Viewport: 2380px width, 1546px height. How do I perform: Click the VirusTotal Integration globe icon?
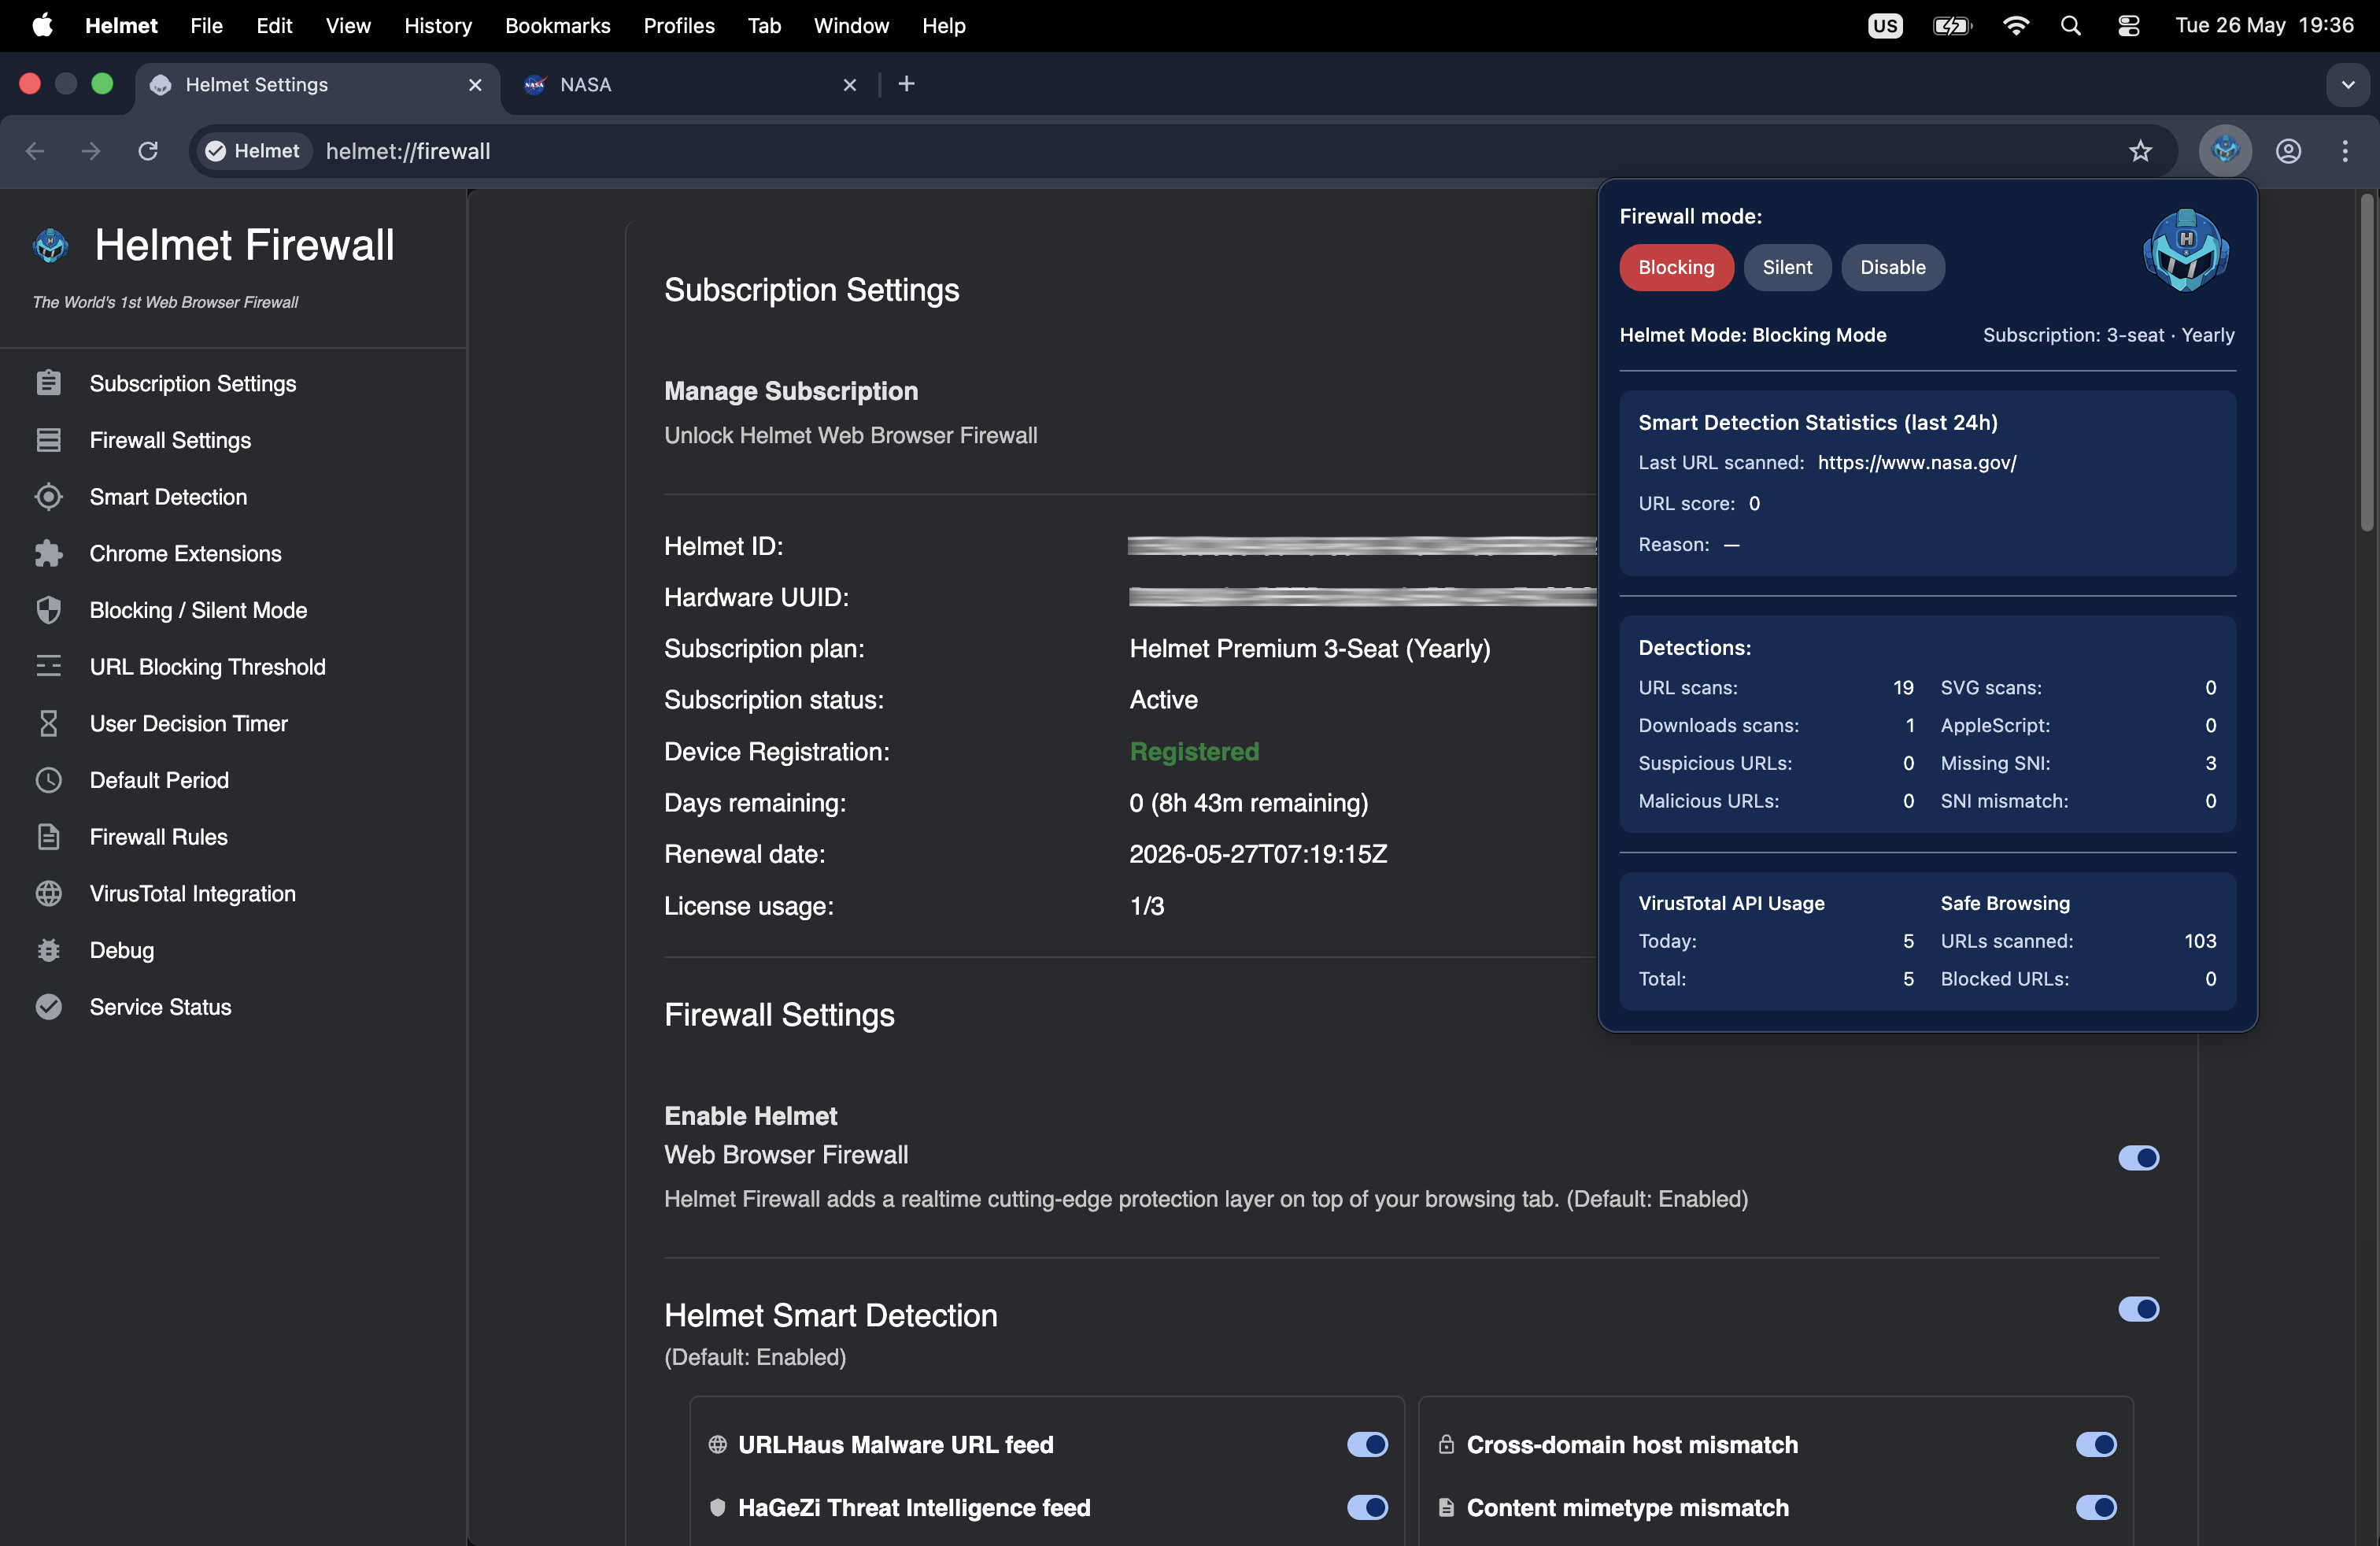(x=48, y=894)
